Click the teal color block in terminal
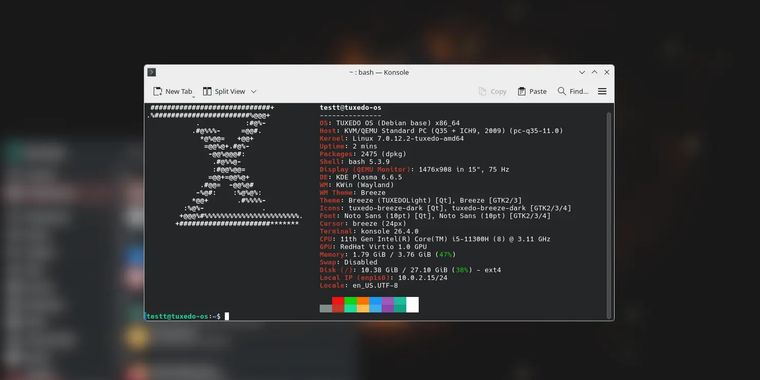 click(x=400, y=305)
